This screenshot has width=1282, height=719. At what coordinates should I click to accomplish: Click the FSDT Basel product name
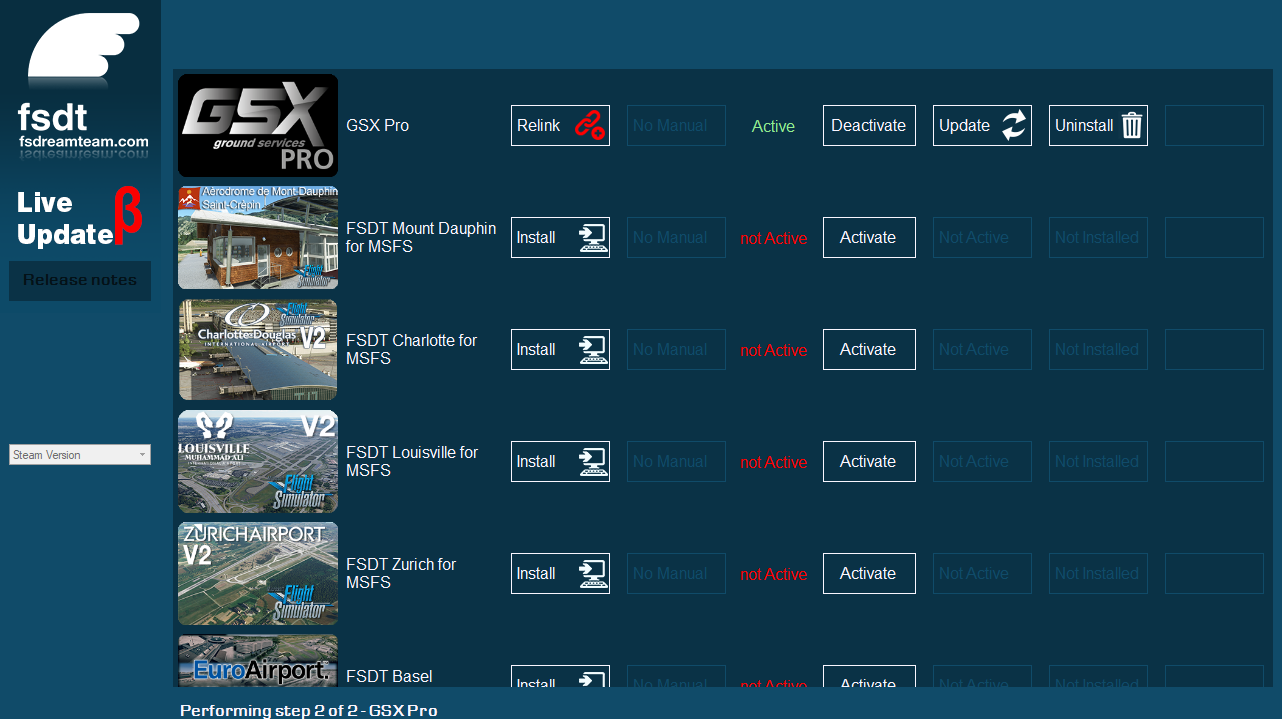click(389, 677)
